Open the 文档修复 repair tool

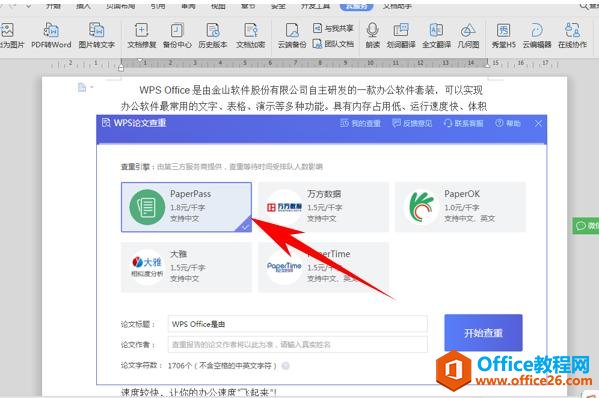(x=142, y=35)
